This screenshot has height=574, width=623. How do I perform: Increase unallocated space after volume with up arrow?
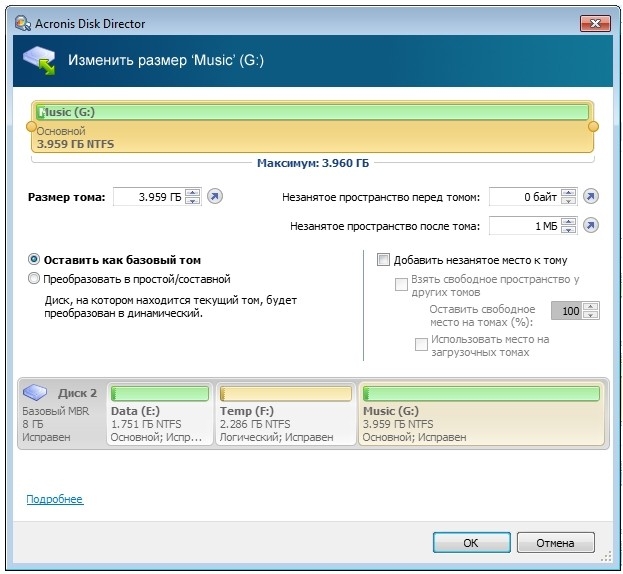(x=568, y=221)
